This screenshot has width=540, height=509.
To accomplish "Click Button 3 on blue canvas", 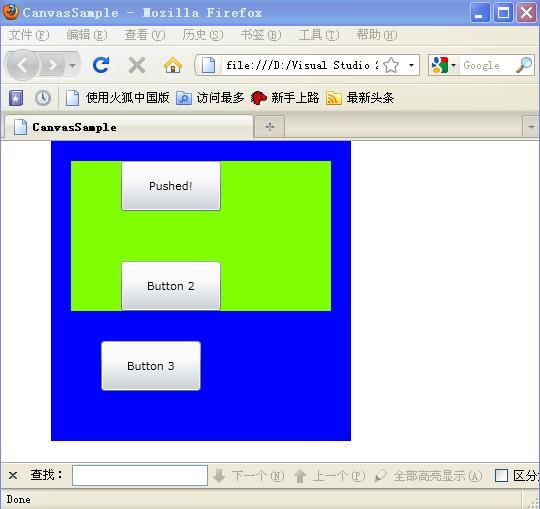I will click(151, 366).
